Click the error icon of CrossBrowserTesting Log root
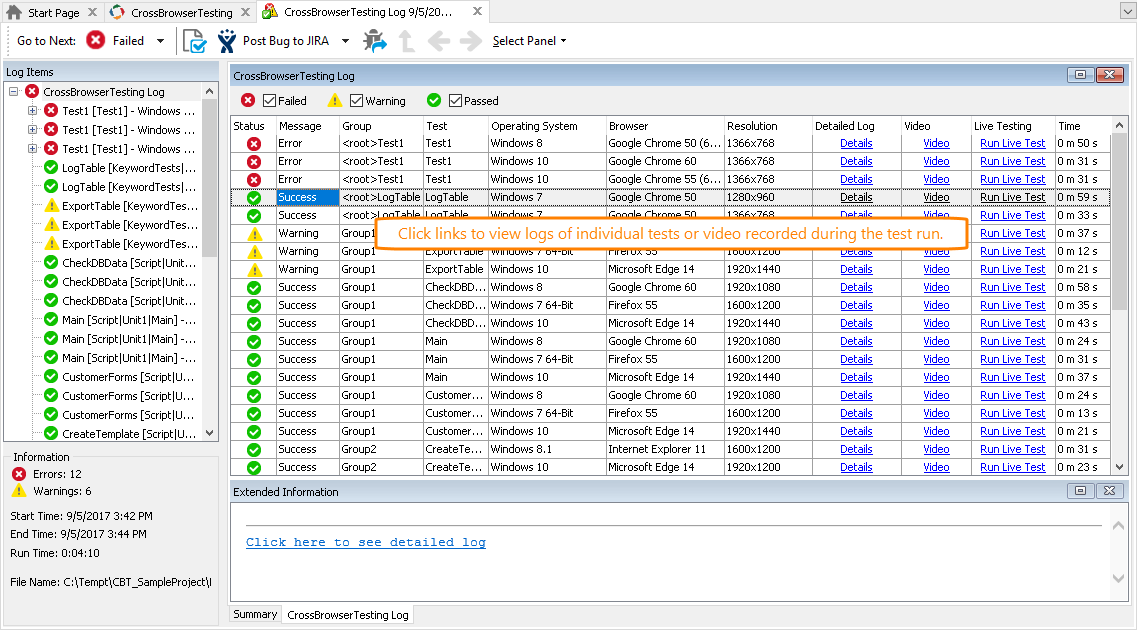The width and height of the screenshot is (1138, 630). click(32, 91)
